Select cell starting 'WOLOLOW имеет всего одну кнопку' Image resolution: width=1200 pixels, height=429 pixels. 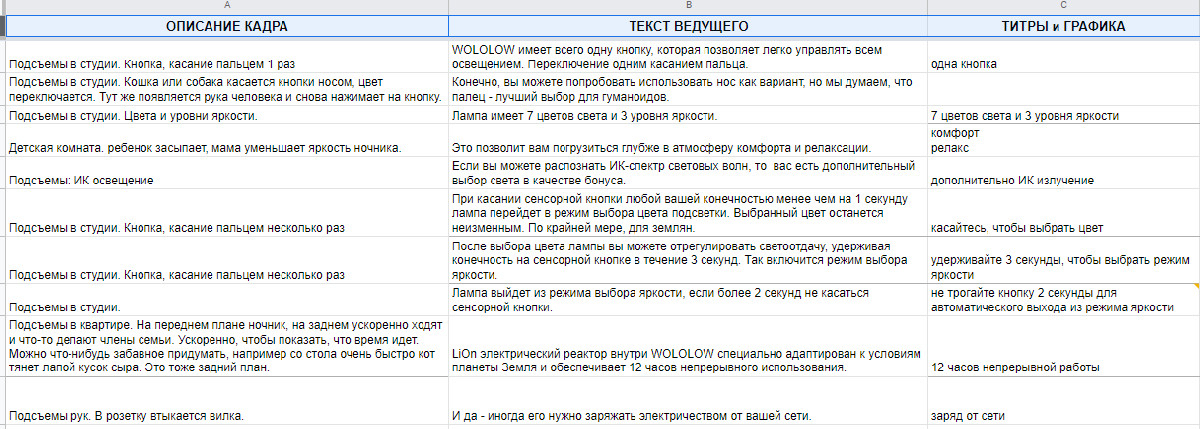[688, 57]
